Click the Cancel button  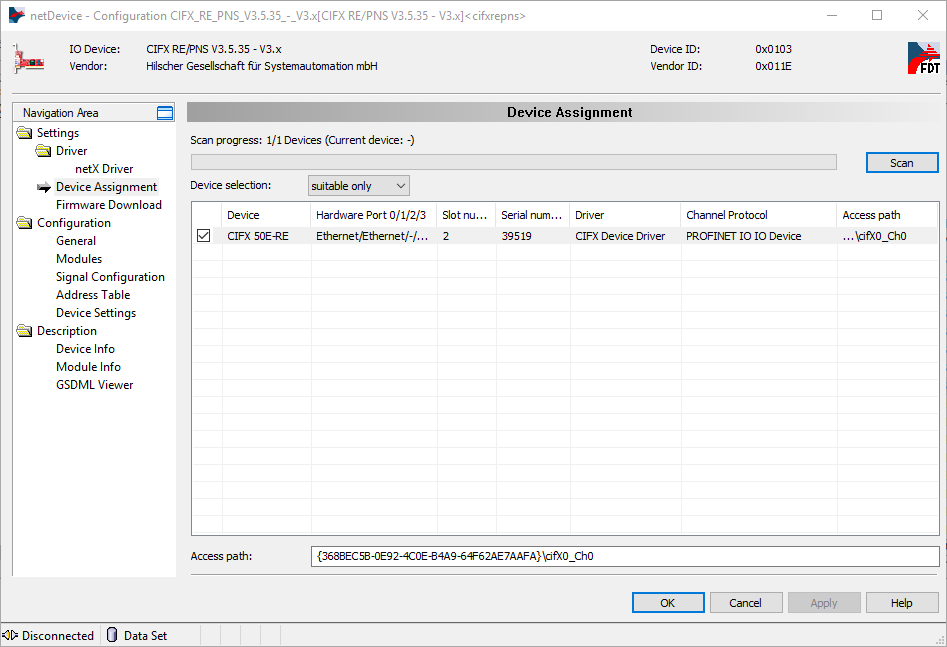[x=745, y=603]
